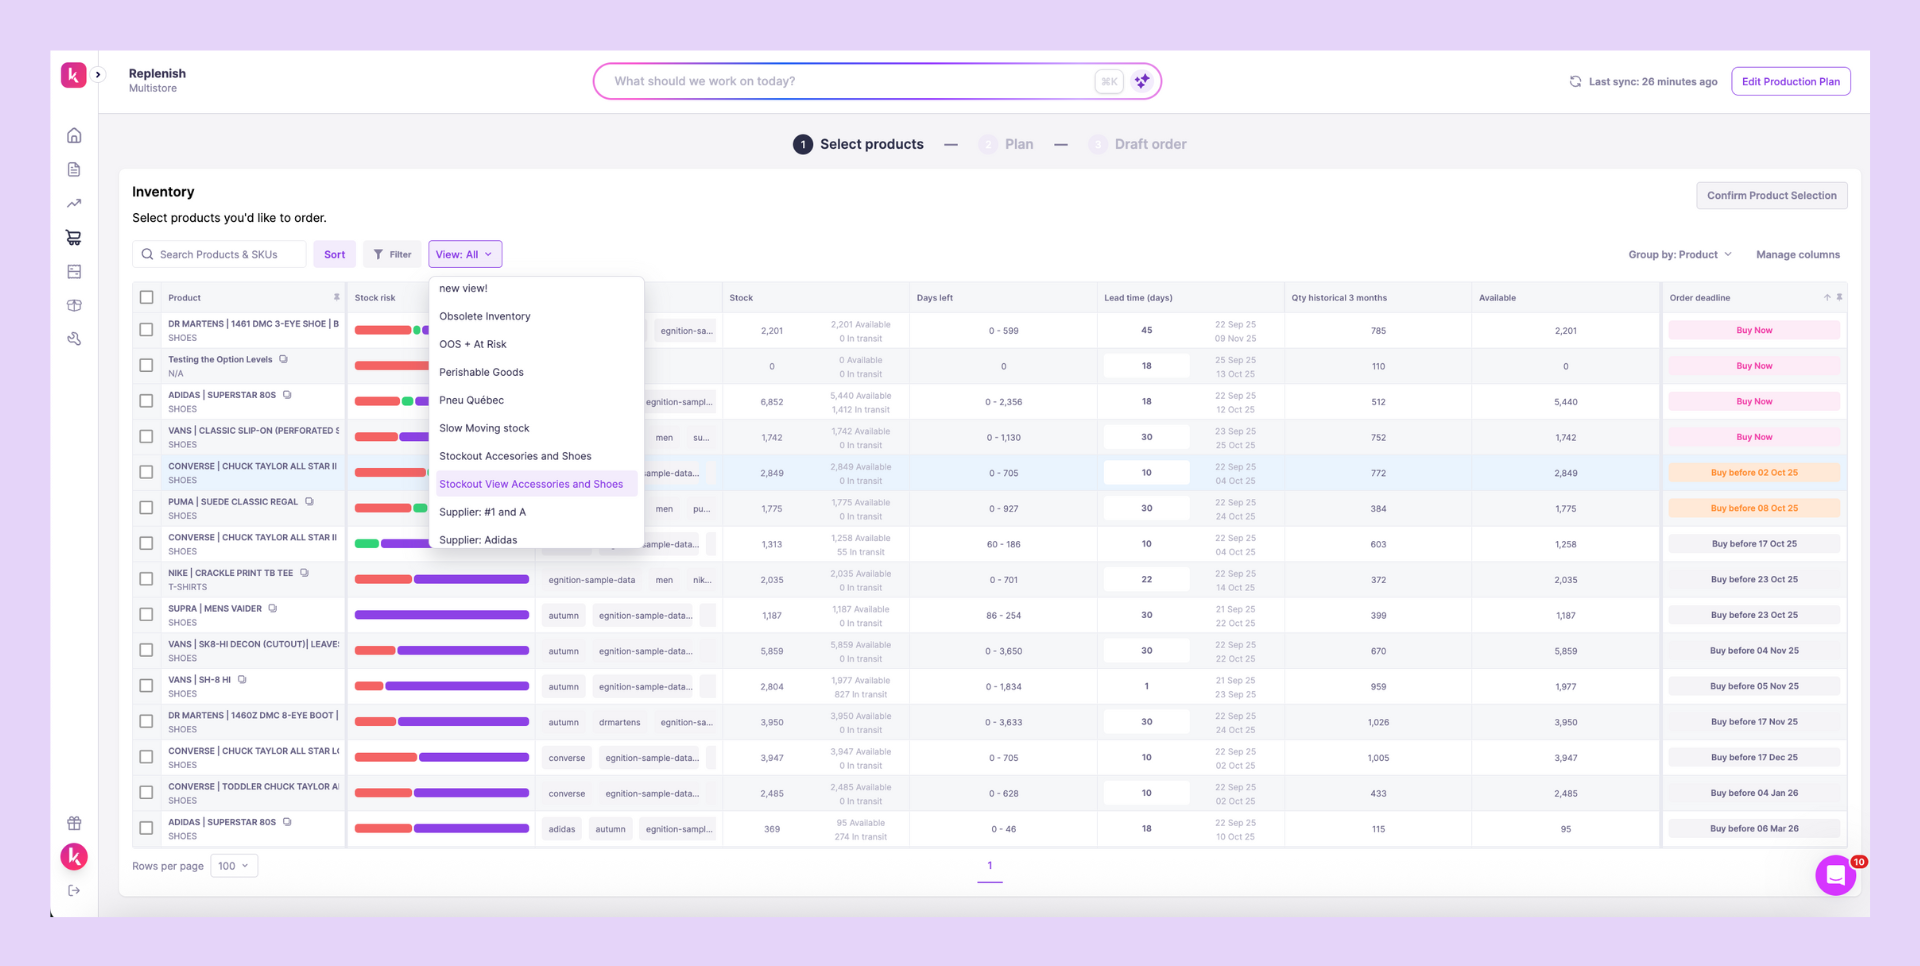Click the AI sparkle icon in the search bar
The height and width of the screenshot is (966, 1920).
pos(1142,81)
